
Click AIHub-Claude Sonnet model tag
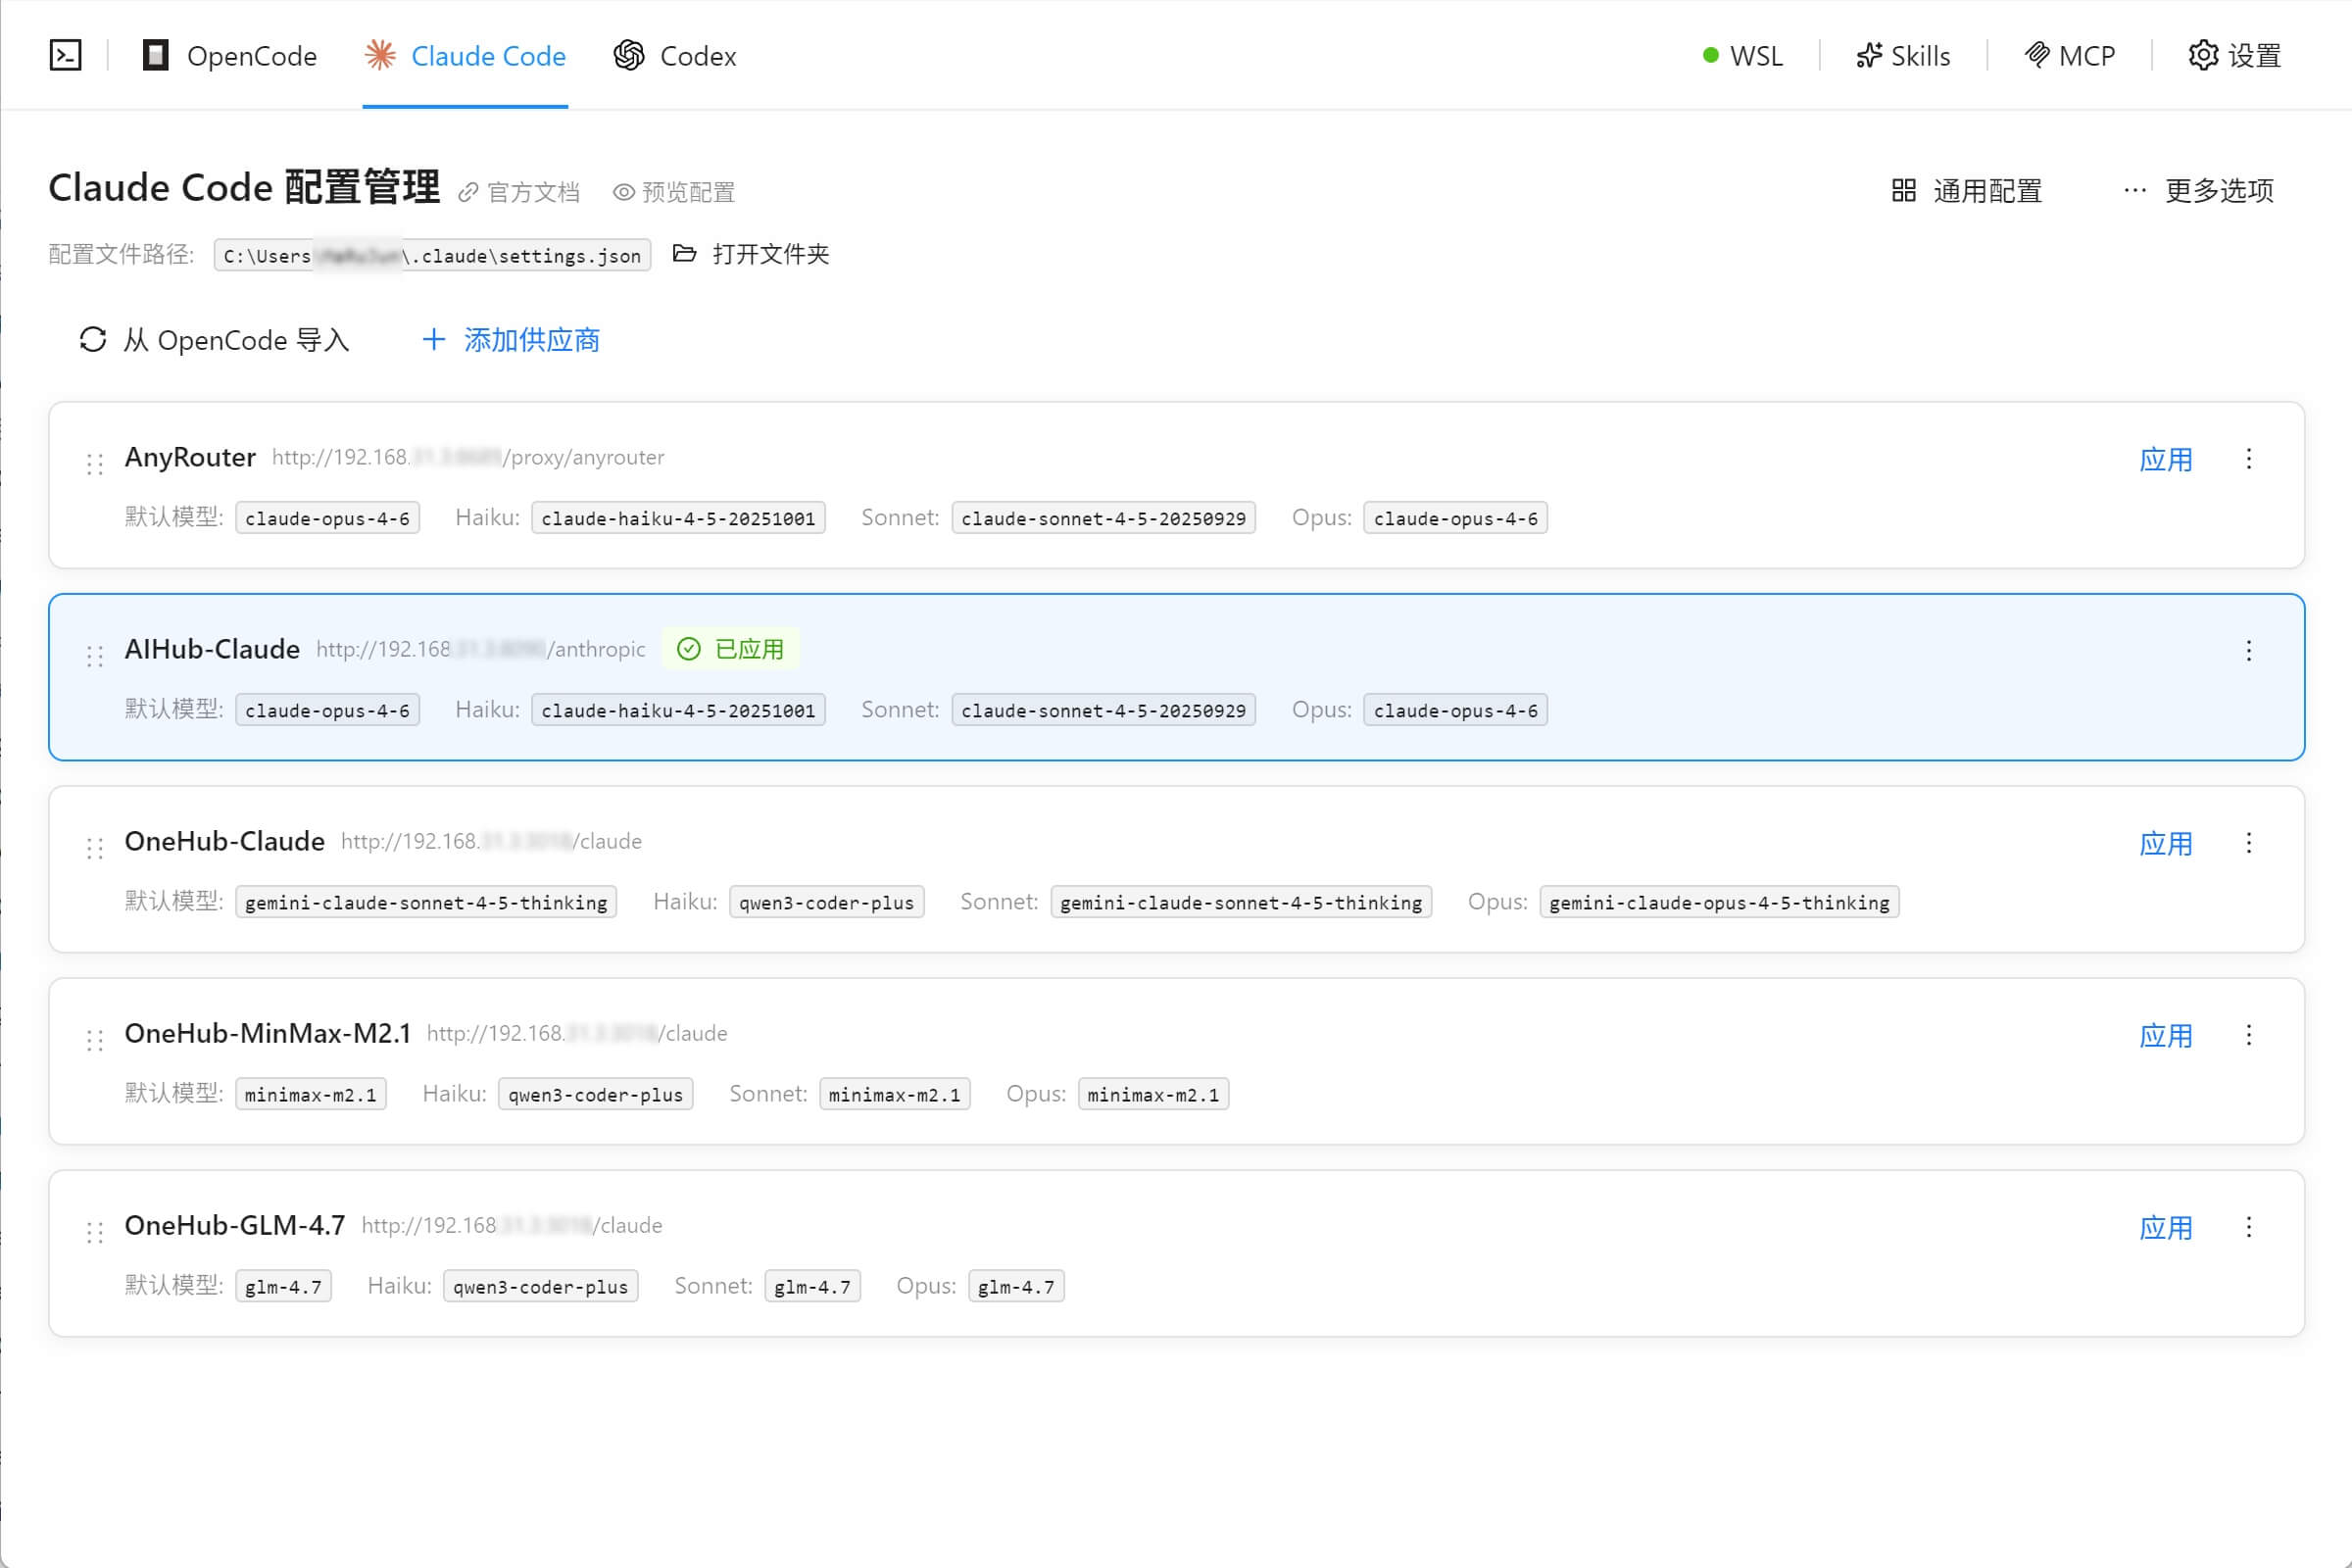click(1104, 710)
